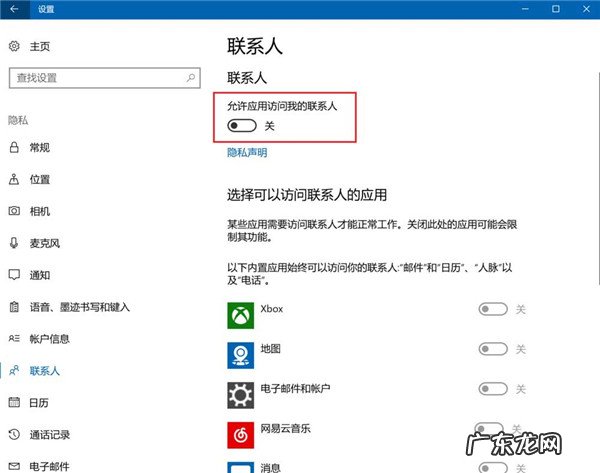
Task: Toggle 地图 contacts access switch
Action: tap(493, 349)
